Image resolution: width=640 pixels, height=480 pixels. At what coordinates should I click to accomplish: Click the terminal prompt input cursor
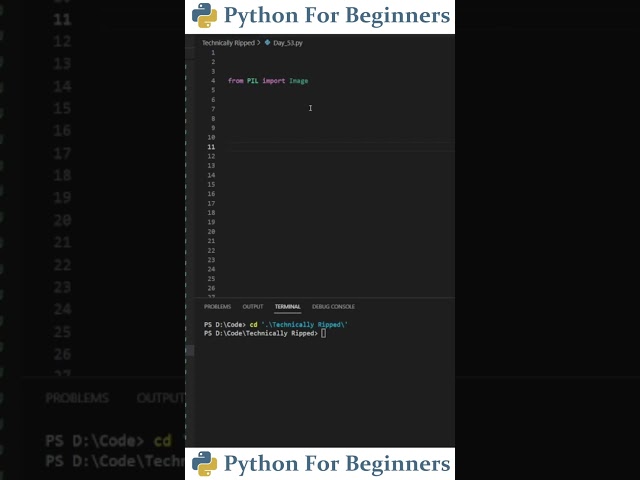[323, 333]
